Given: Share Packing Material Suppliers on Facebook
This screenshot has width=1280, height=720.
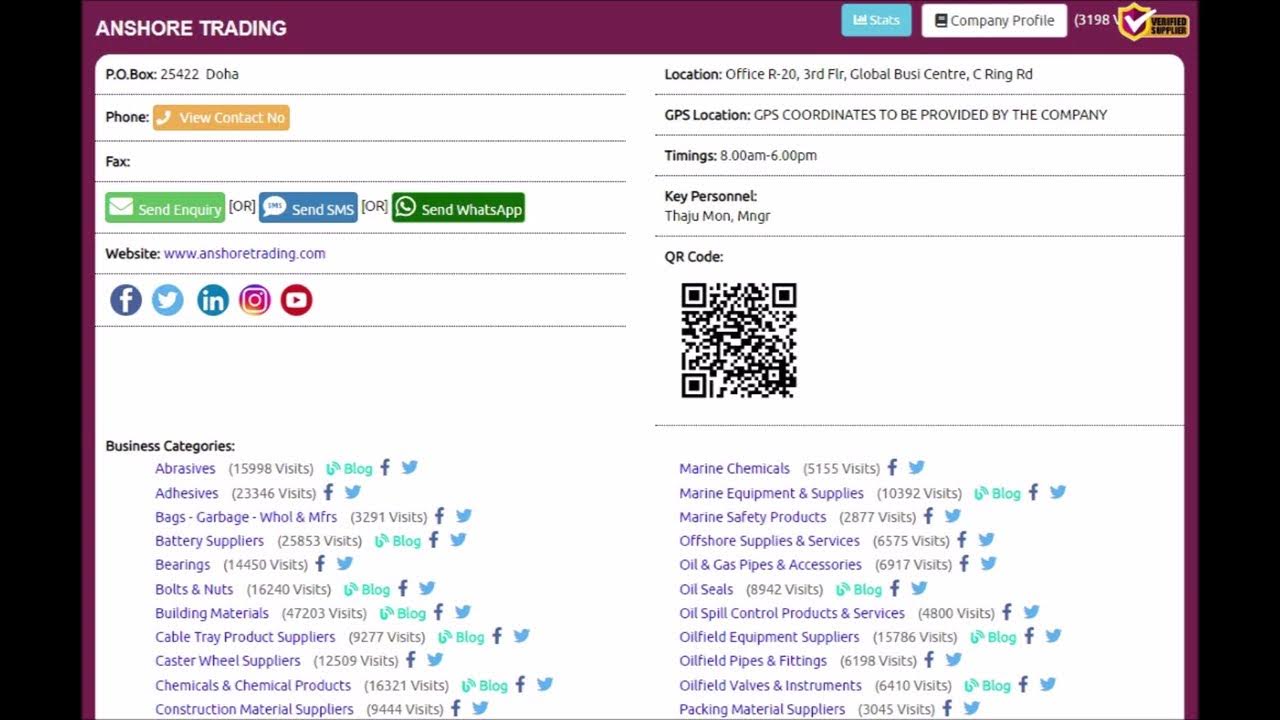Looking at the screenshot, I should tap(947, 708).
